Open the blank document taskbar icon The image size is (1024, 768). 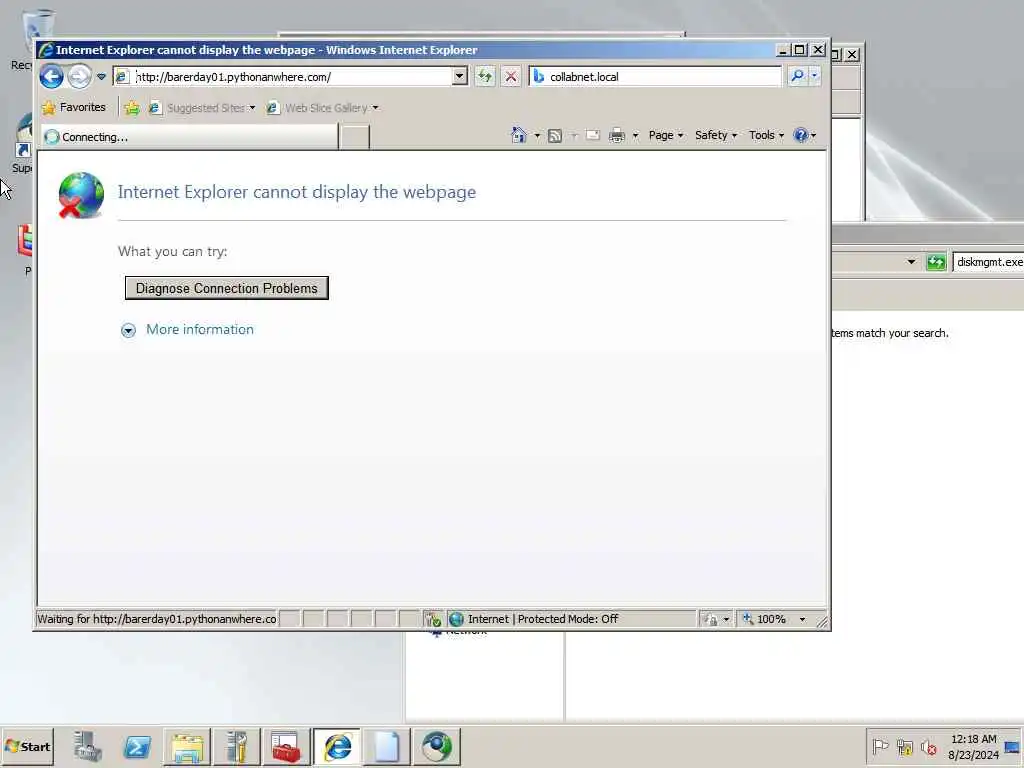[387, 746]
